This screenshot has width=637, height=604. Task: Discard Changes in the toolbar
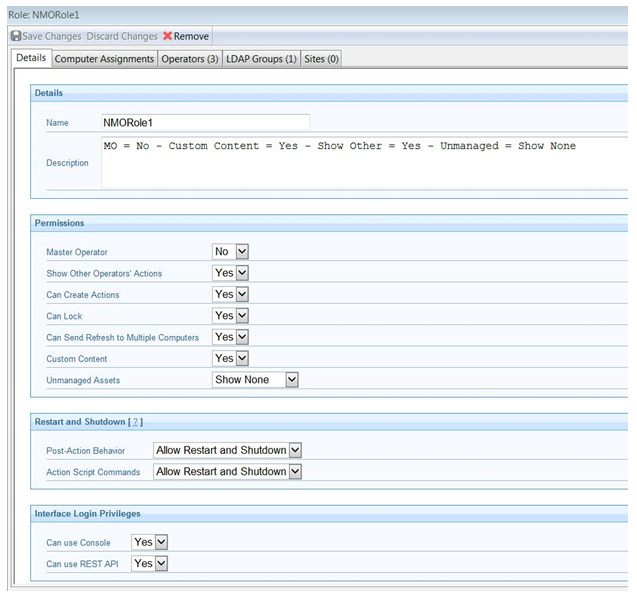pyautogui.click(x=122, y=36)
